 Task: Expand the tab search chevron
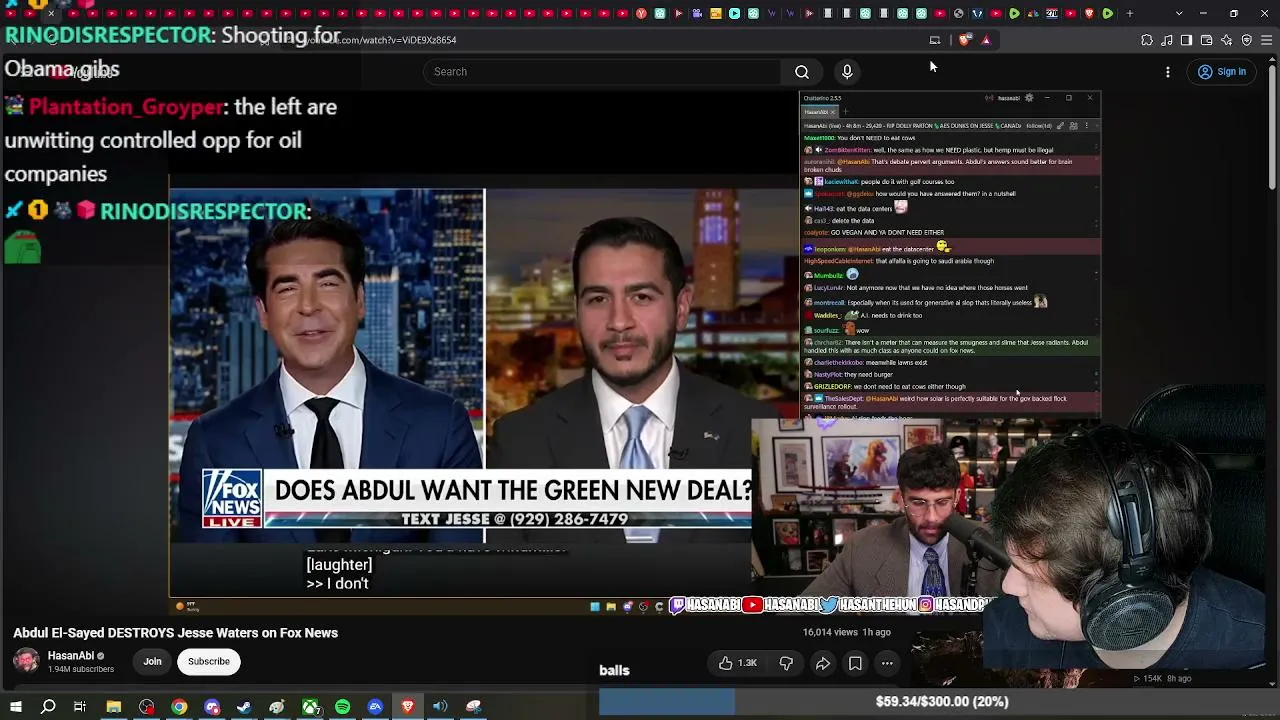coord(1179,13)
